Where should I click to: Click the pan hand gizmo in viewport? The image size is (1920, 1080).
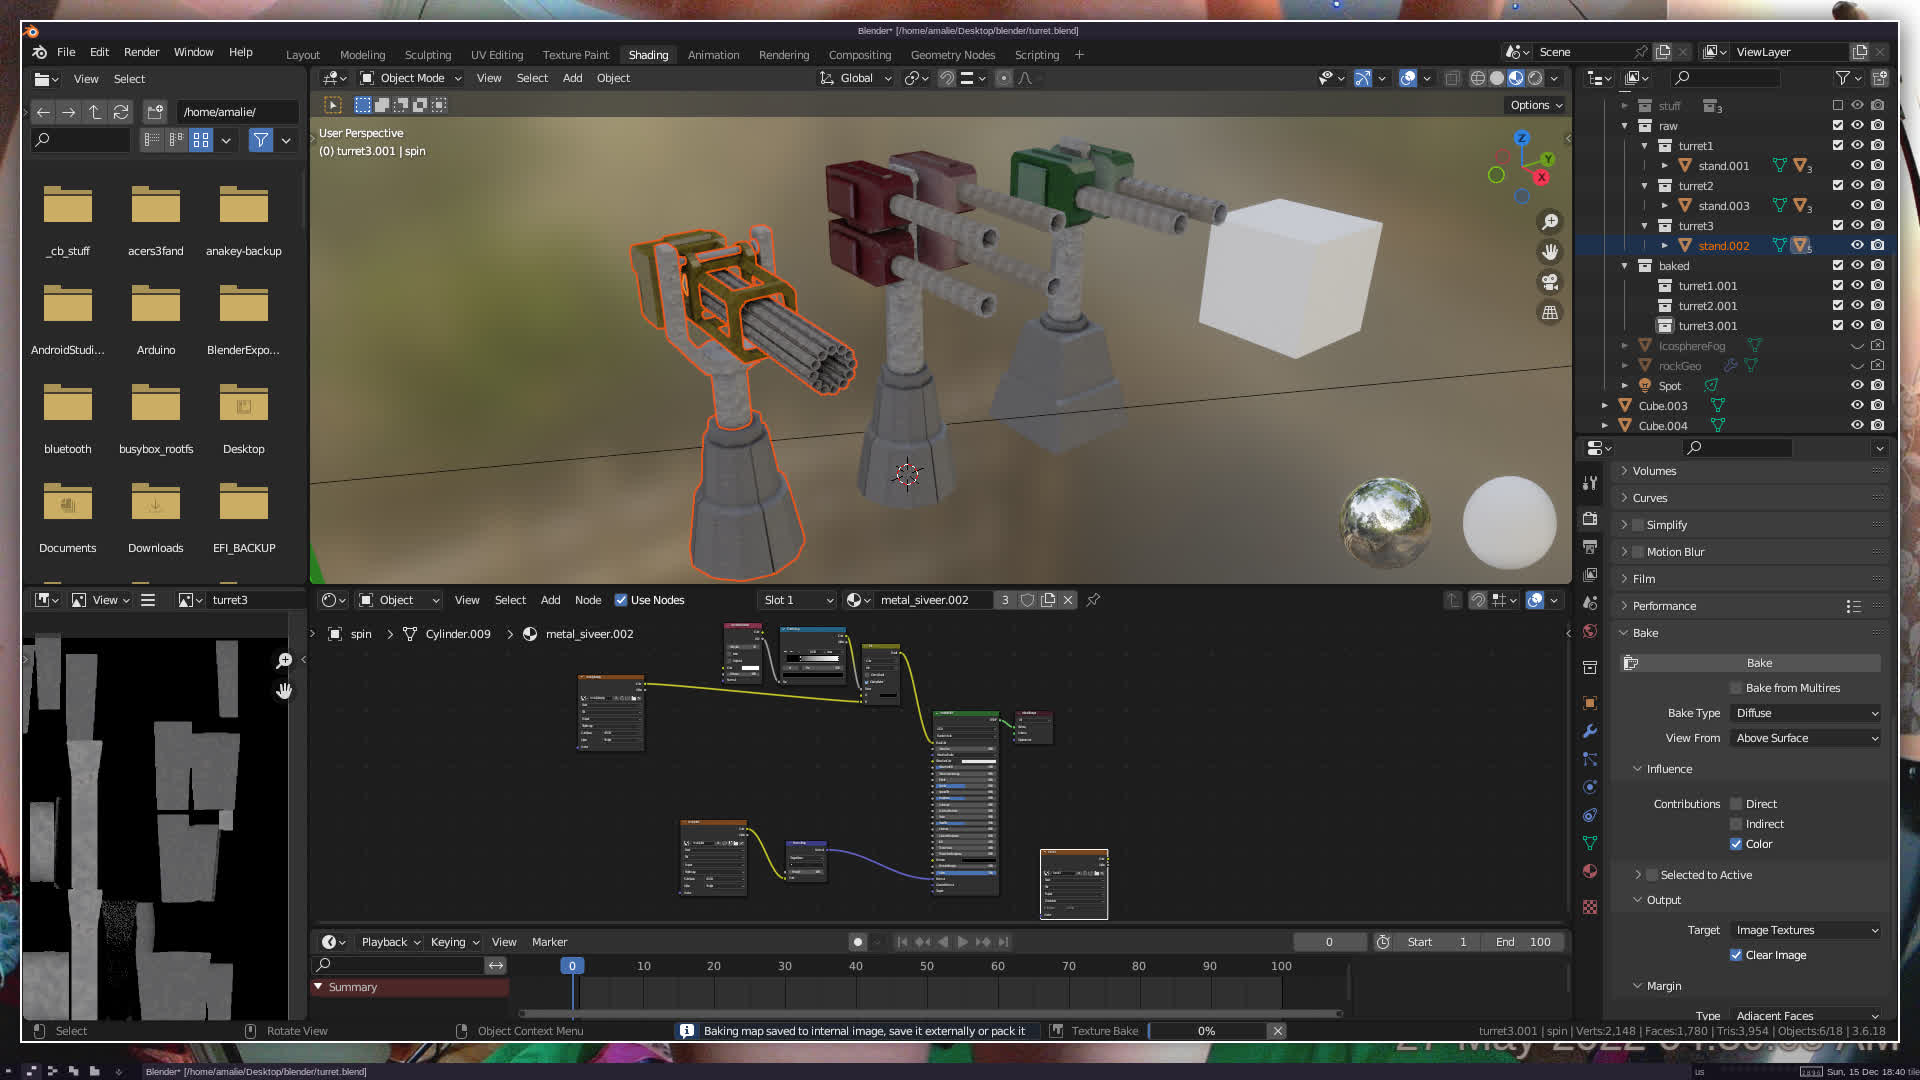click(x=1550, y=252)
